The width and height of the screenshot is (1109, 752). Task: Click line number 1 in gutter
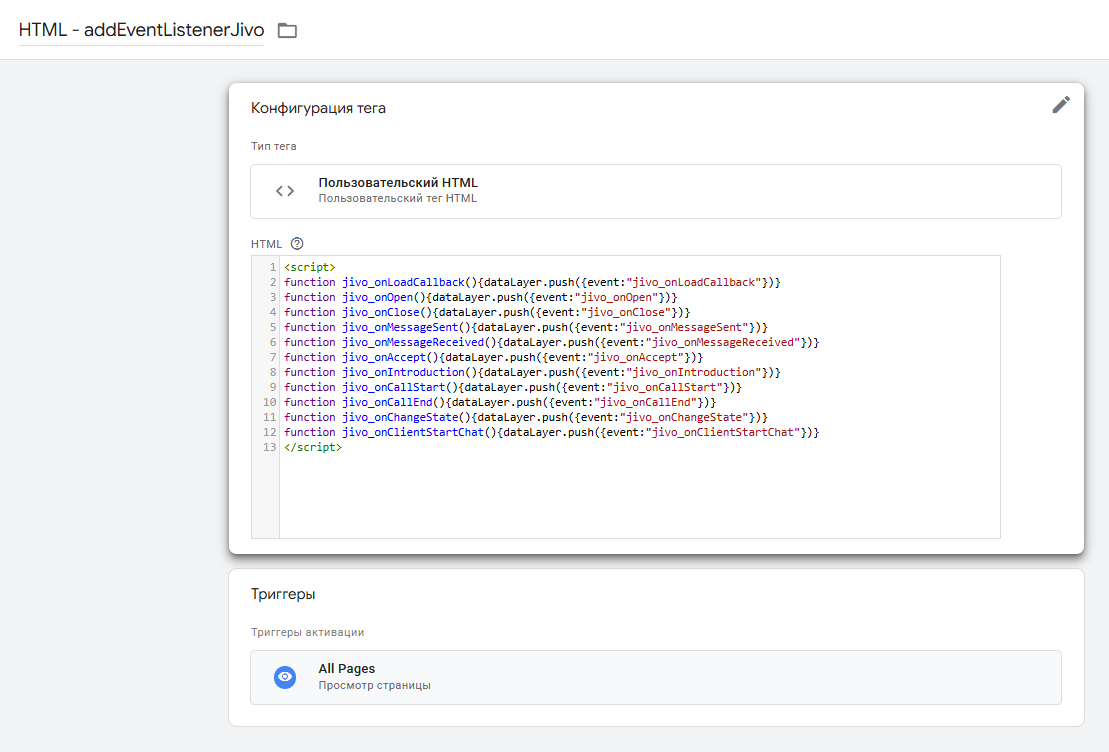click(273, 267)
